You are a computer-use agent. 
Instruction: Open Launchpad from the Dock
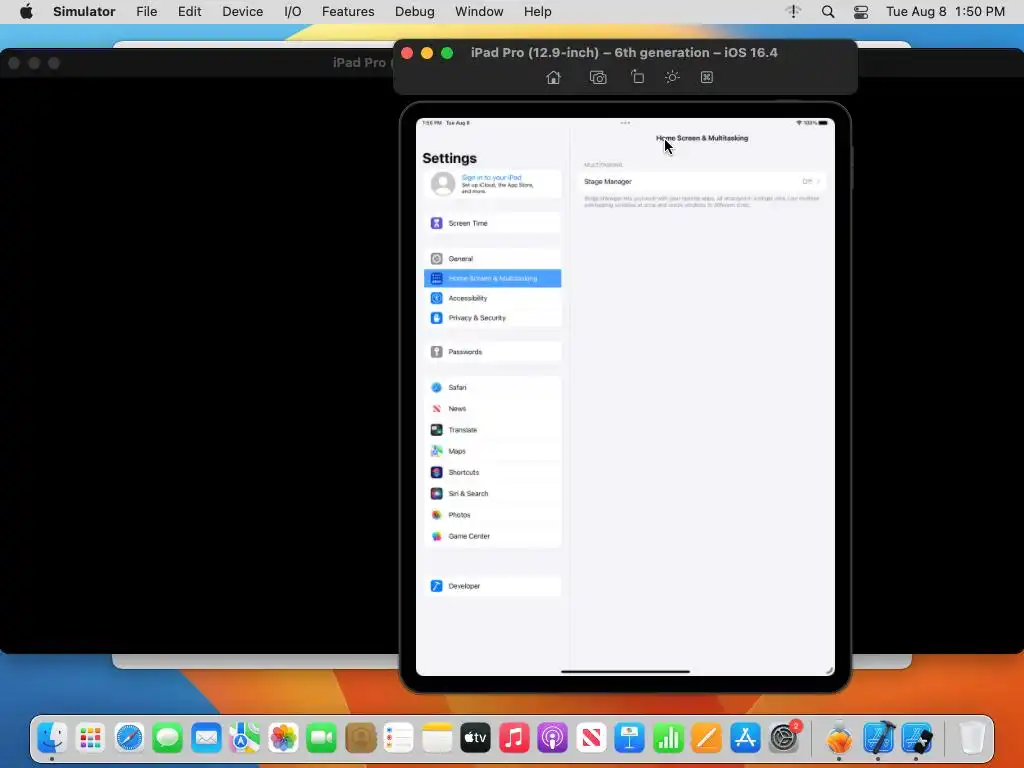pyautogui.click(x=90, y=738)
